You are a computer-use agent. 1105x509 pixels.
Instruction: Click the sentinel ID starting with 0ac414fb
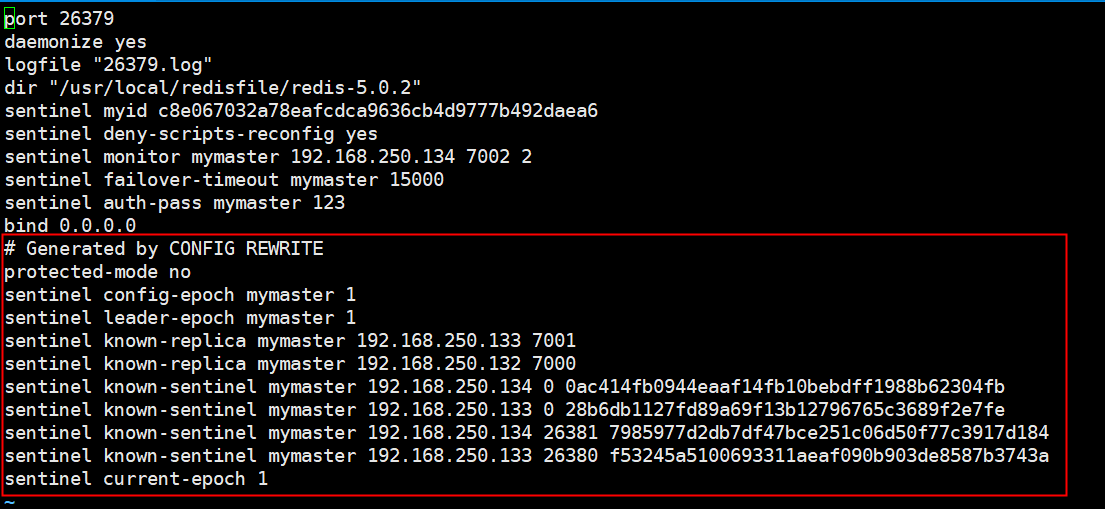click(x=785, y=387)
